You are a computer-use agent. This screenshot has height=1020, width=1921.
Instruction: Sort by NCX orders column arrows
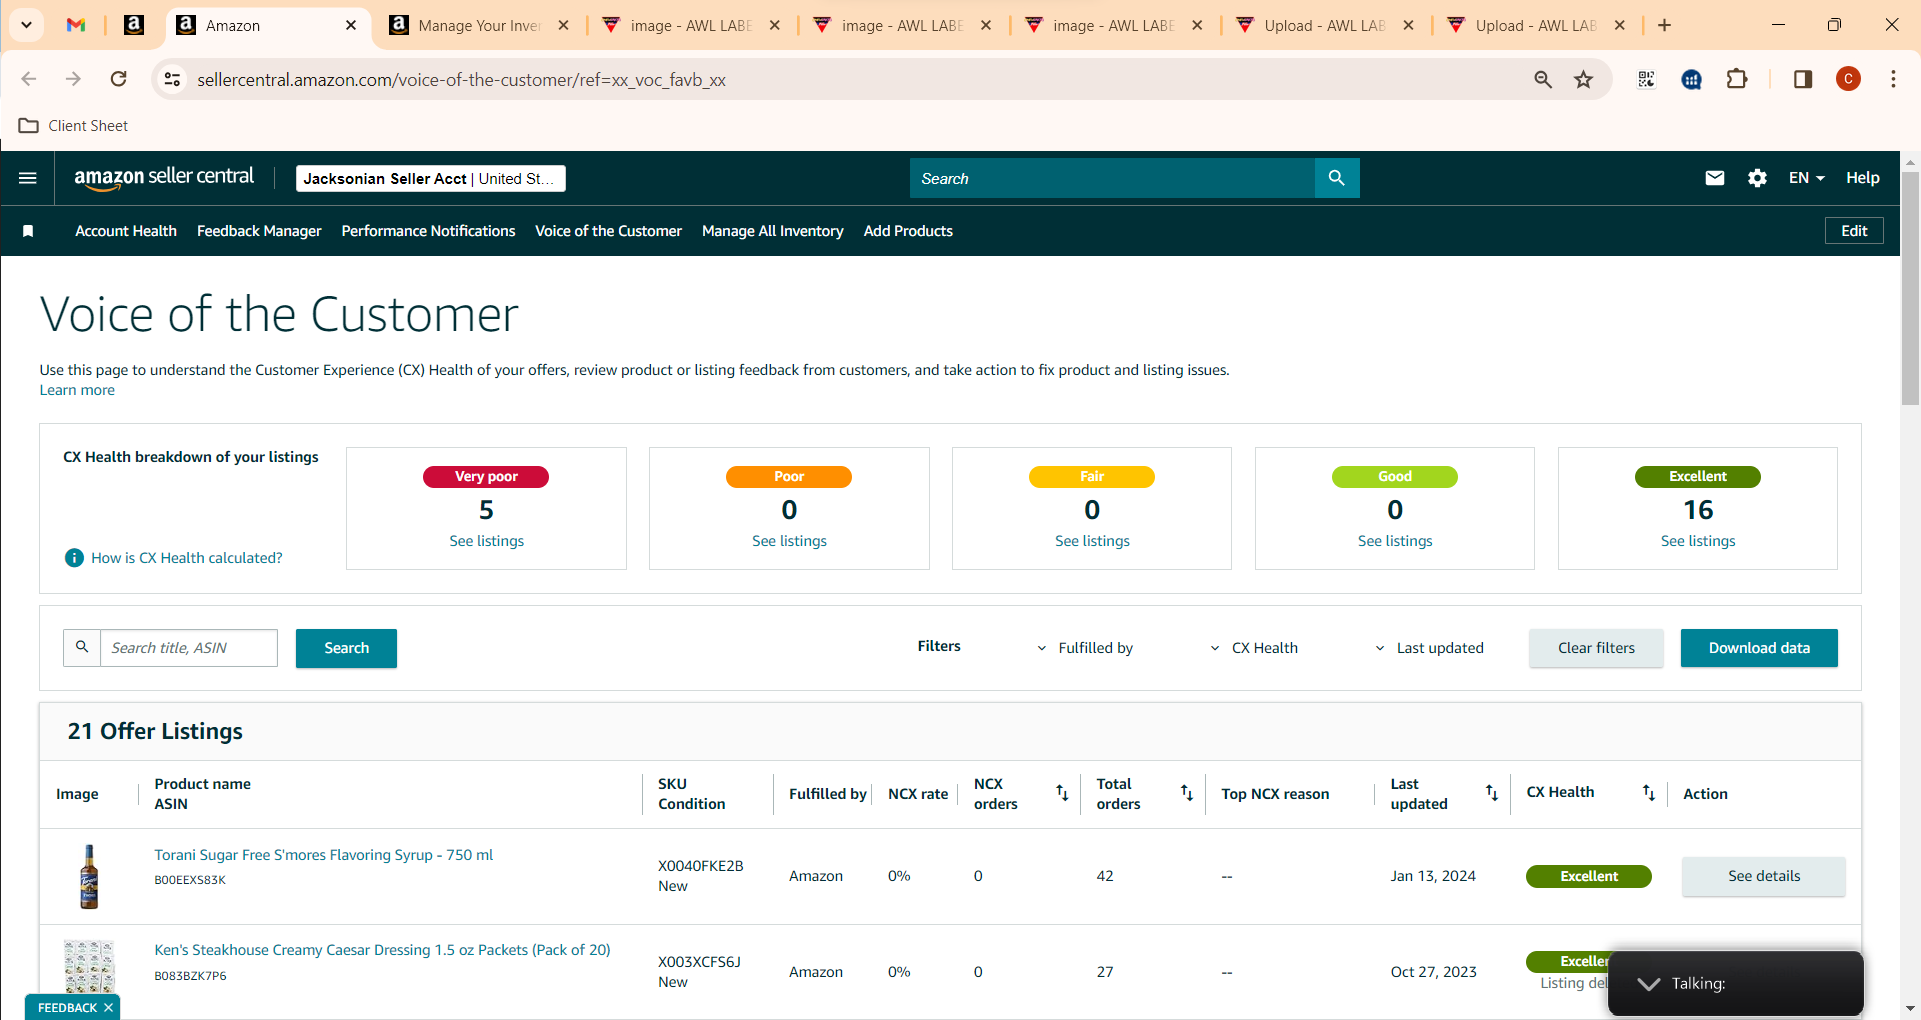point(1062,793)
